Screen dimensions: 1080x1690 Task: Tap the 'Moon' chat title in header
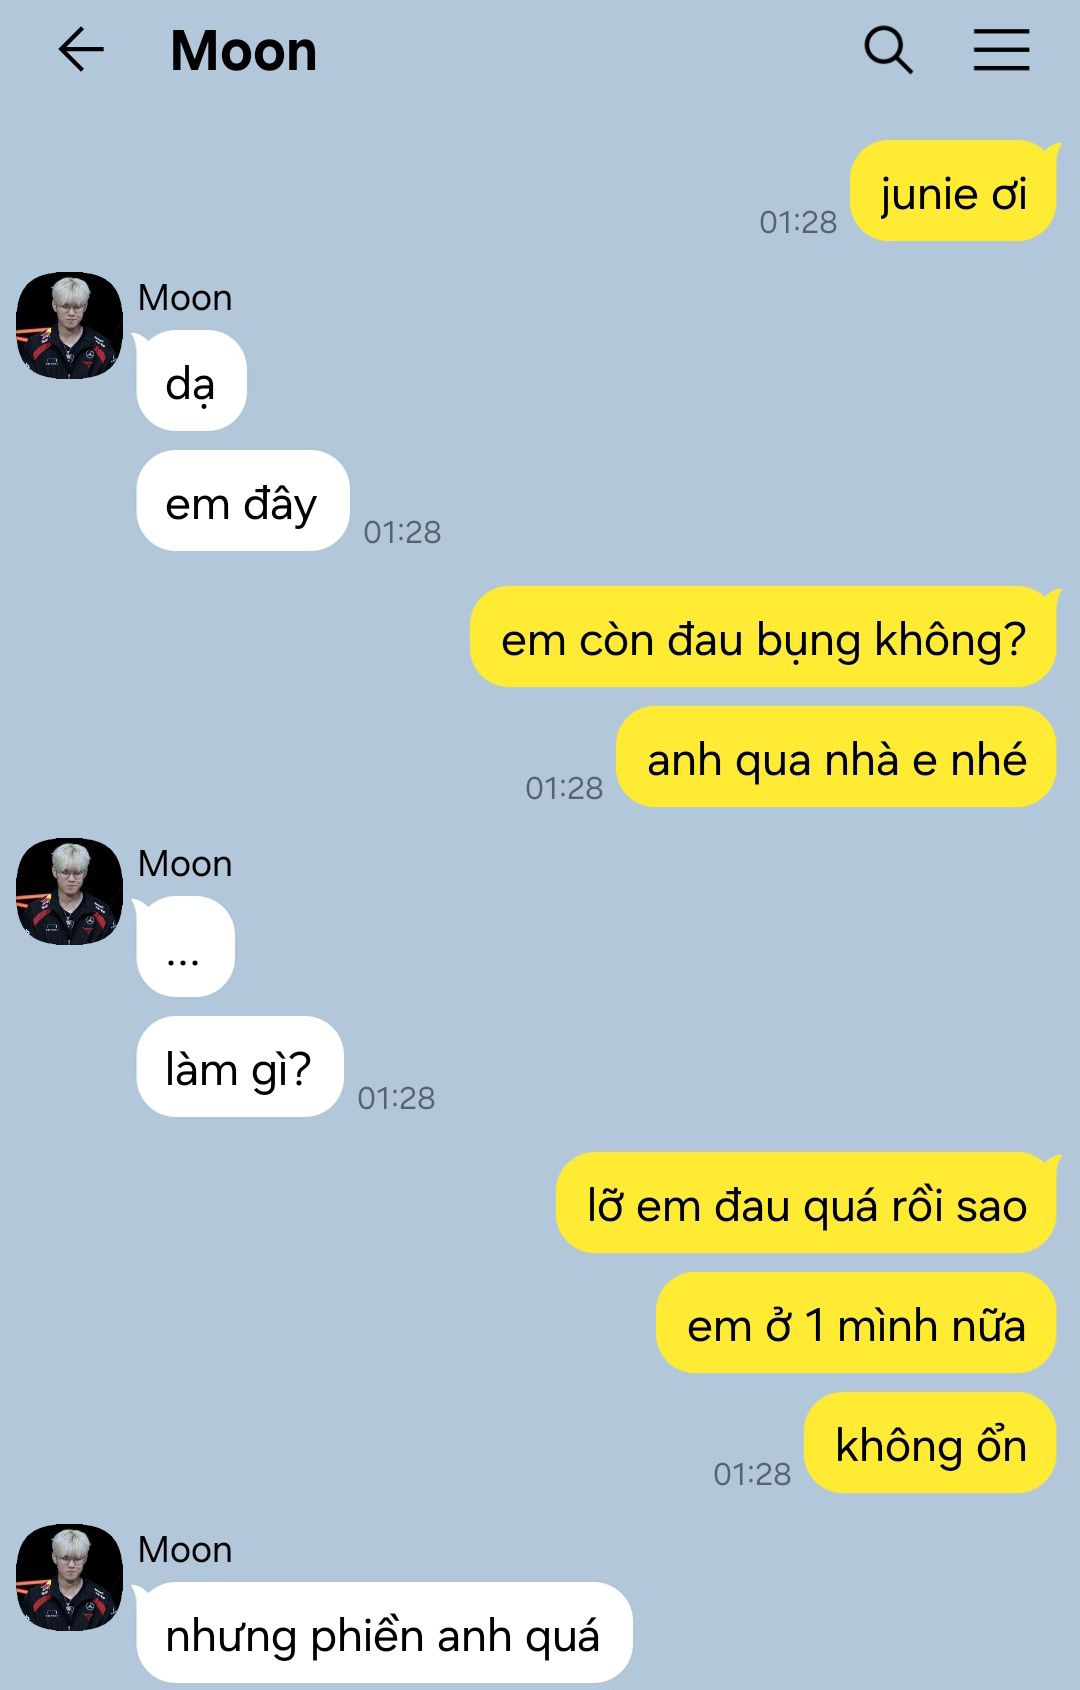pyautogui.click(x=243, y=50)
